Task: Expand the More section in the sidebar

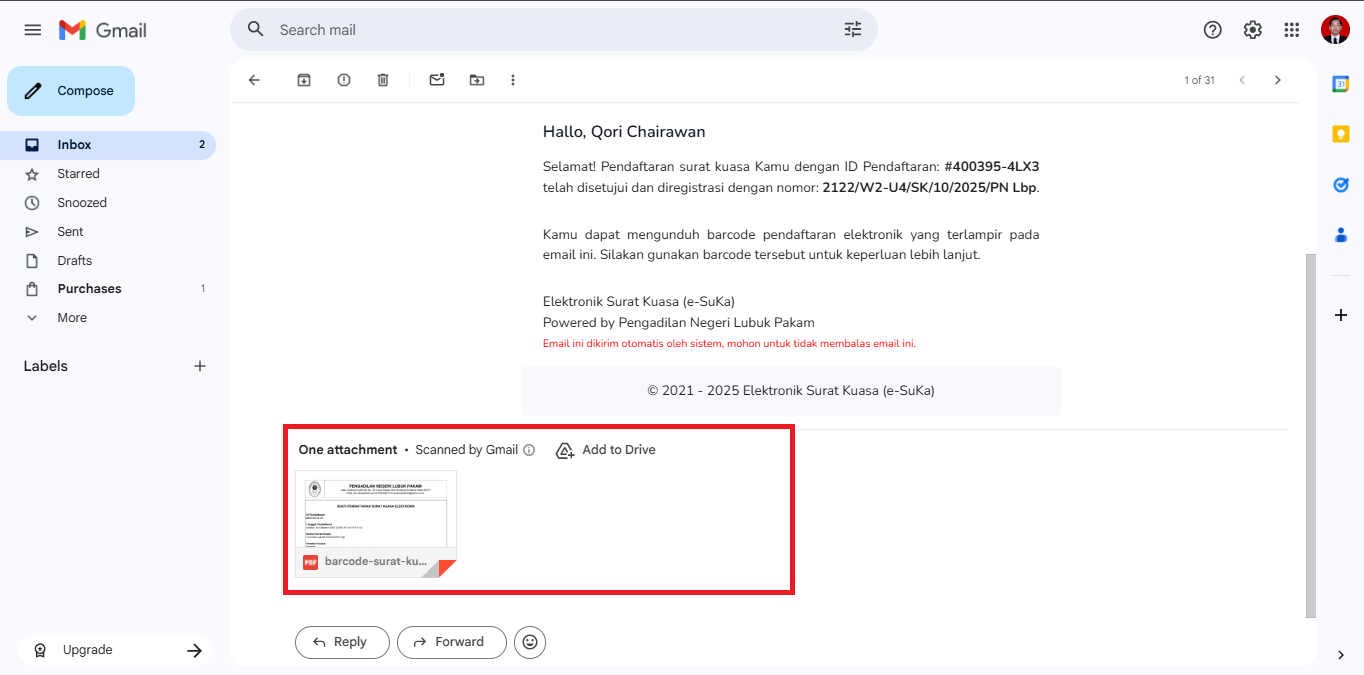Action: click(72, 318)
